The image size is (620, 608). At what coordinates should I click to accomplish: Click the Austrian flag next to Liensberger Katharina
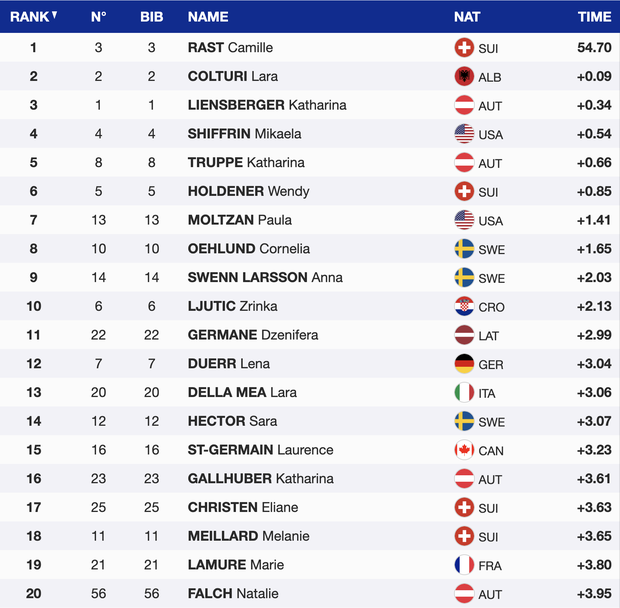click(x=464, y=105)
